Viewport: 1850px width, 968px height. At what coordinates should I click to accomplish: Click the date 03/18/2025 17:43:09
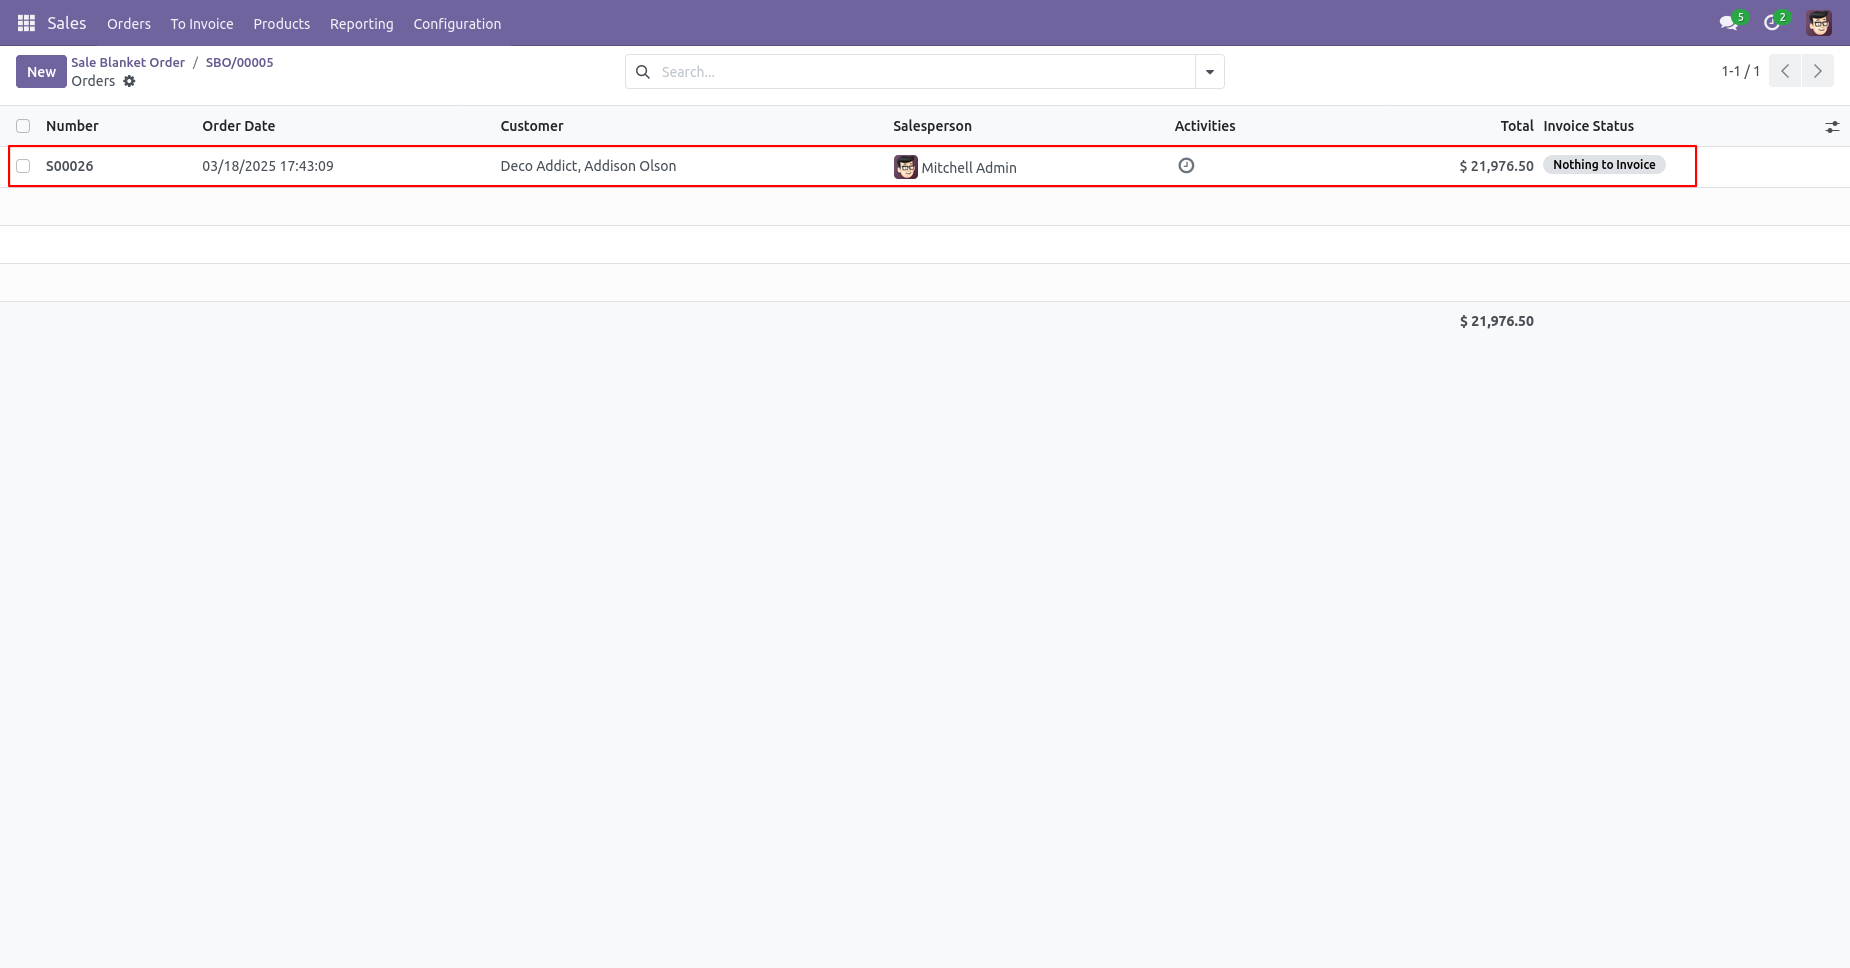(268, 166)
